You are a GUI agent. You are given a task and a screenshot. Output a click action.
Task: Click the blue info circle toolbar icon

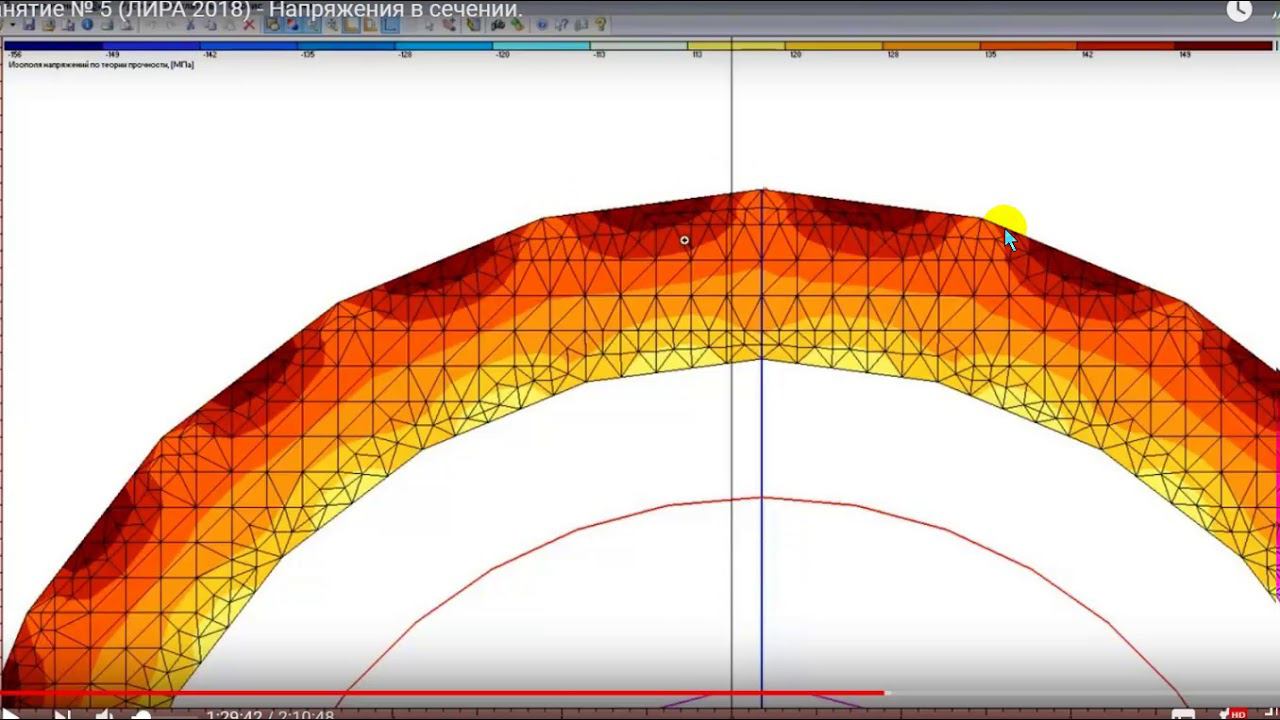87,25
